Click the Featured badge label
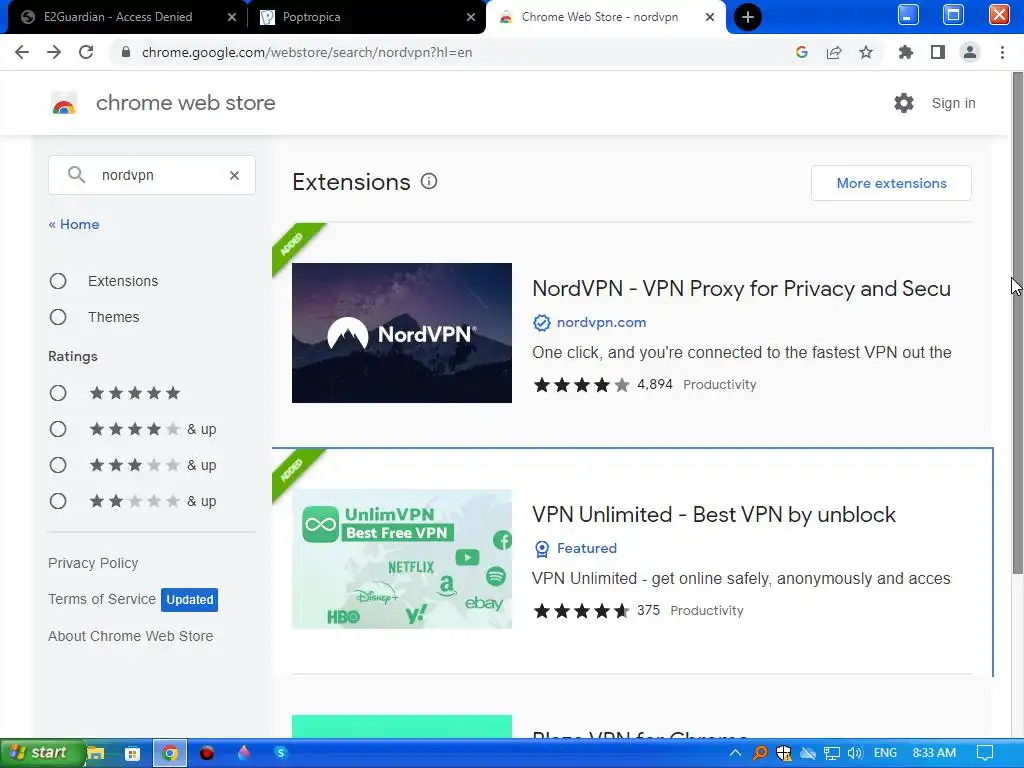This screenshot has height=768, width=1024. tap(586, 548)
